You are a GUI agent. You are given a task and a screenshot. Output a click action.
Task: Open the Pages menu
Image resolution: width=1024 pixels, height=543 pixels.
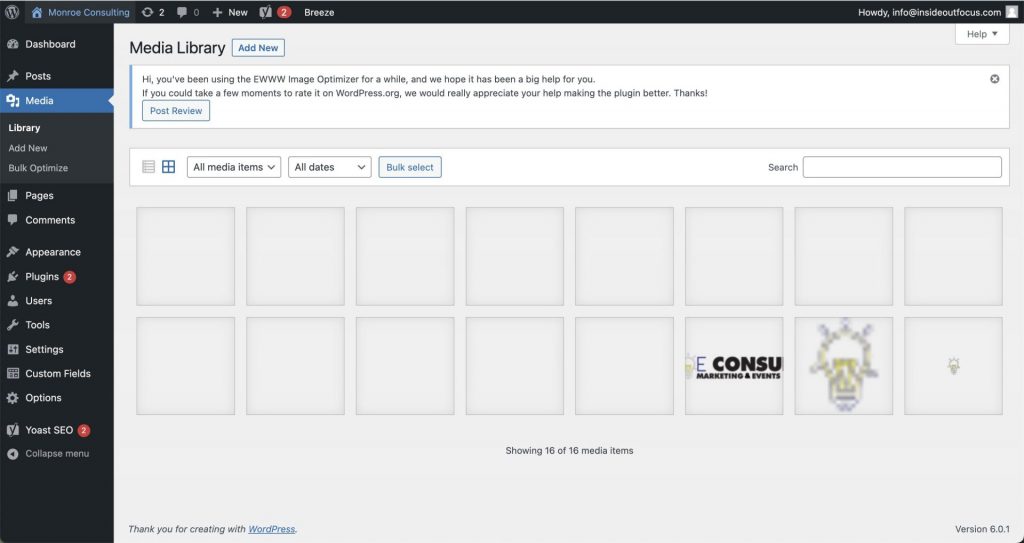(x=57, y=195)
